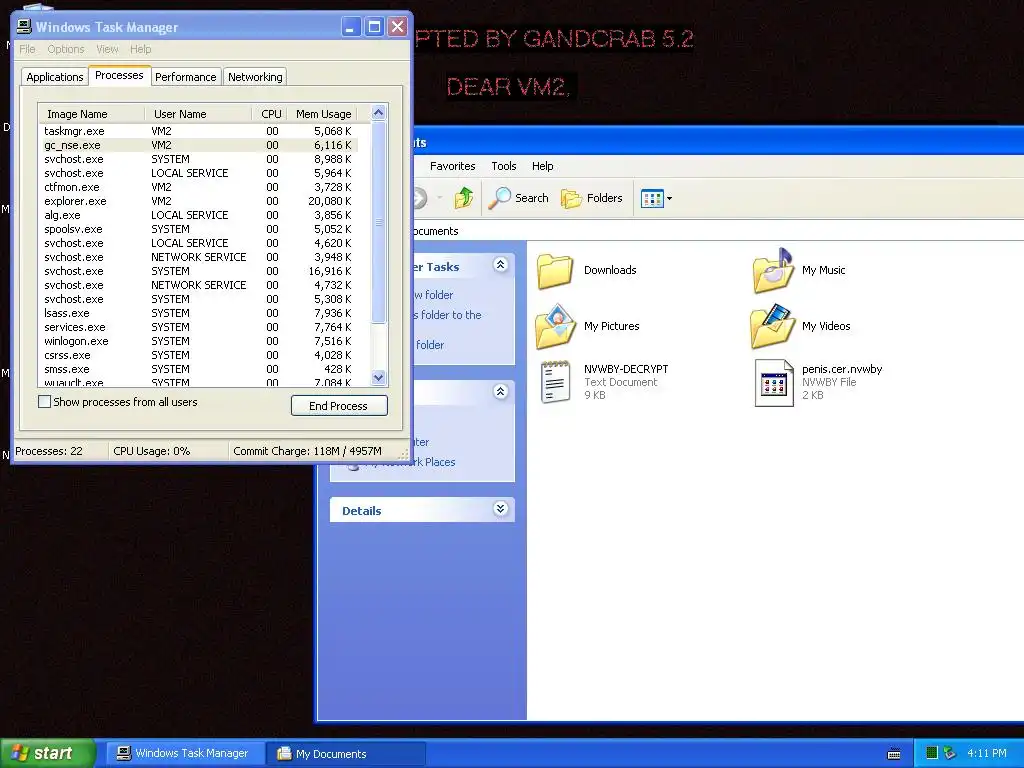This screenshot has height=768, width=1024.
Task: Click the process list scroll-up arrow
Action: click(378, 113)
